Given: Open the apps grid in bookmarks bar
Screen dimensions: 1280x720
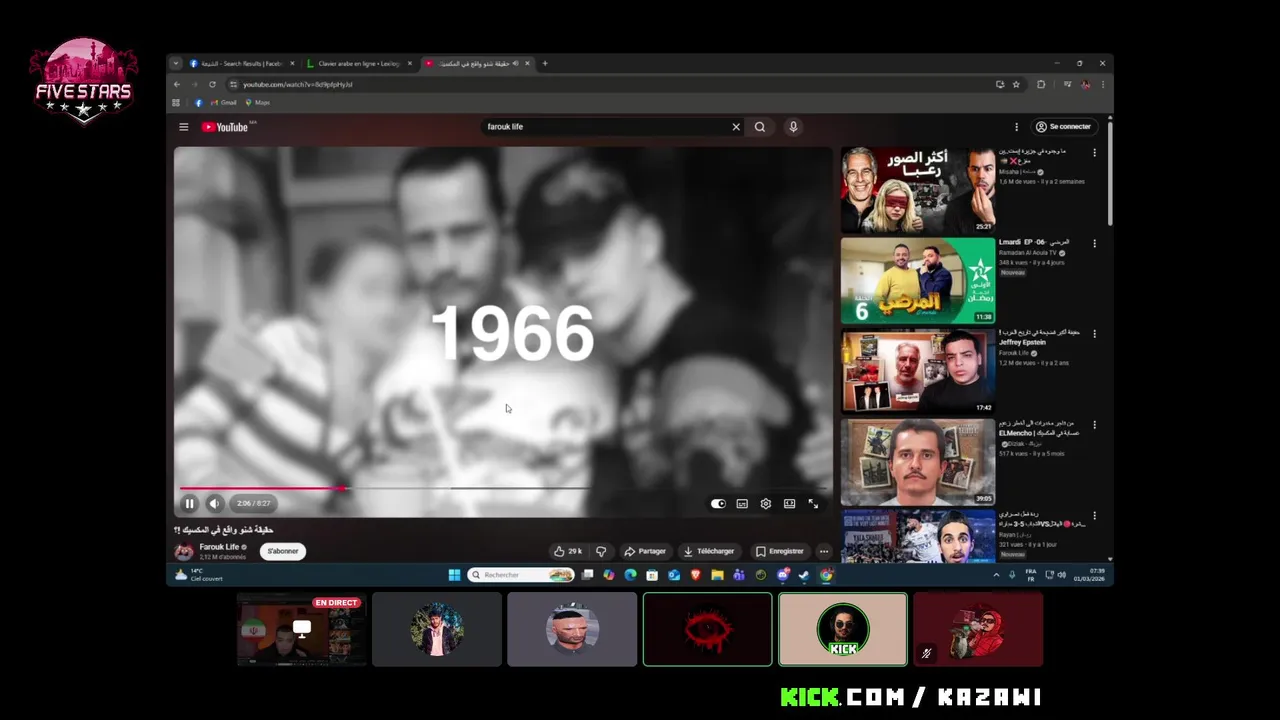Looking at the screenshot, I should (176, 102).
